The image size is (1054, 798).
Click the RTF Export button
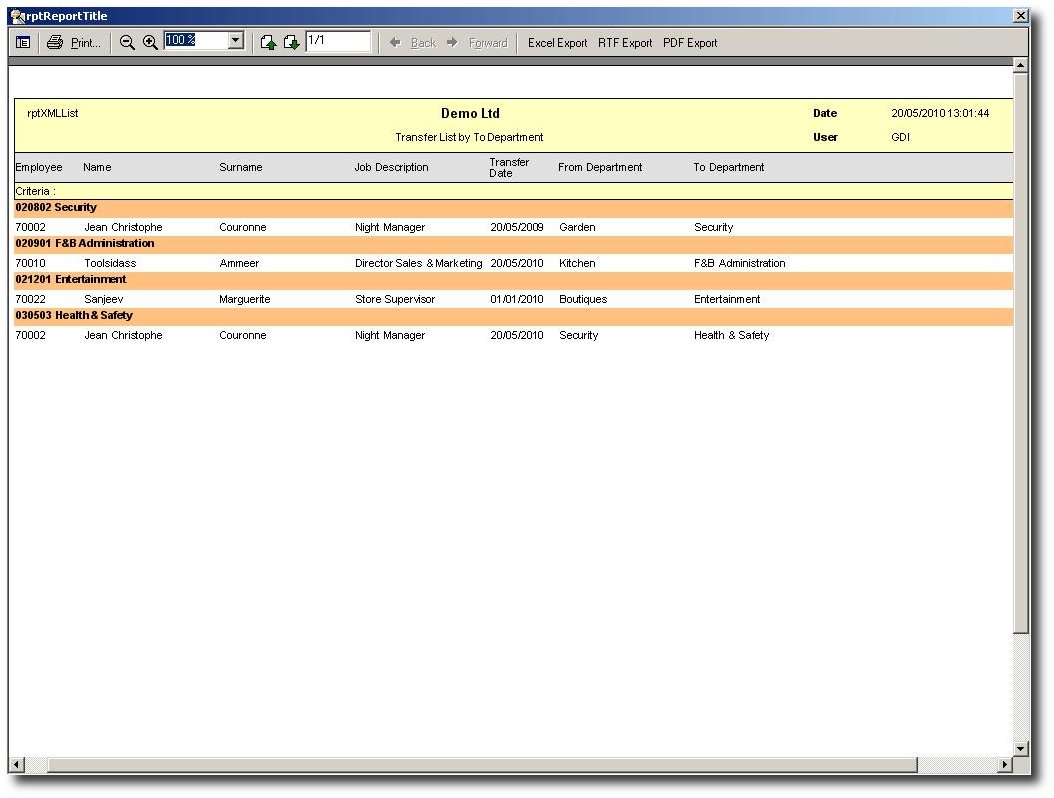click(x=625, y=43)
